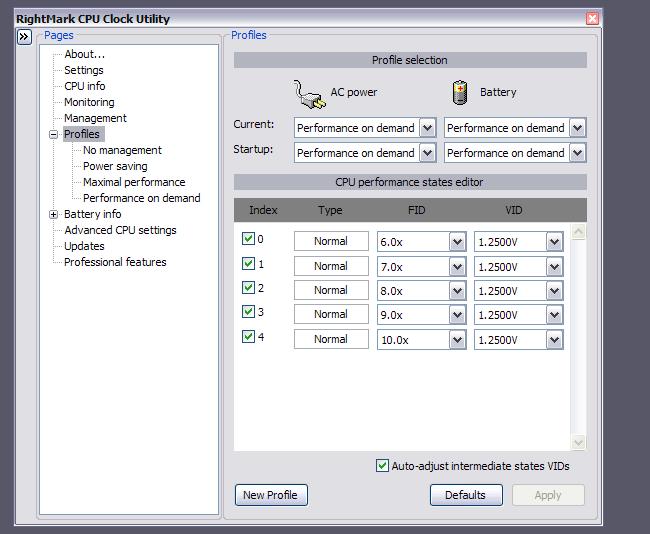The width and height of the screenshot is (650, 534).
Task: Open FID dropdown showing 8.0x
Action: (458, 291)
